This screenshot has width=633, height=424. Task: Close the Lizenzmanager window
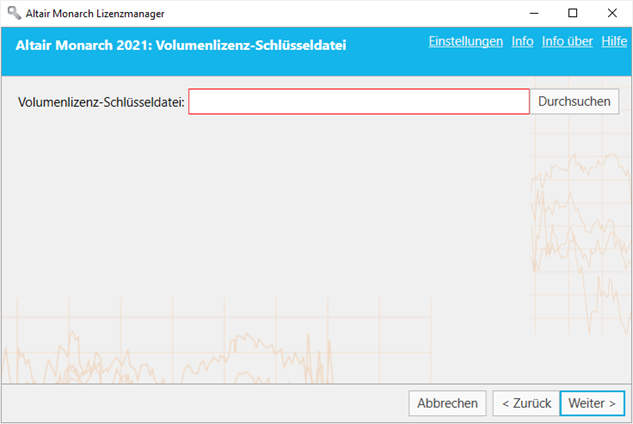612,13
